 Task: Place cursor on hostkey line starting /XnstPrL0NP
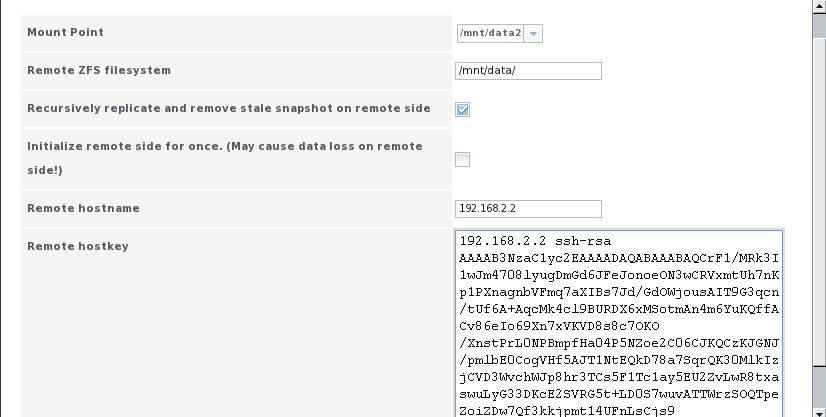pos(619,343)
